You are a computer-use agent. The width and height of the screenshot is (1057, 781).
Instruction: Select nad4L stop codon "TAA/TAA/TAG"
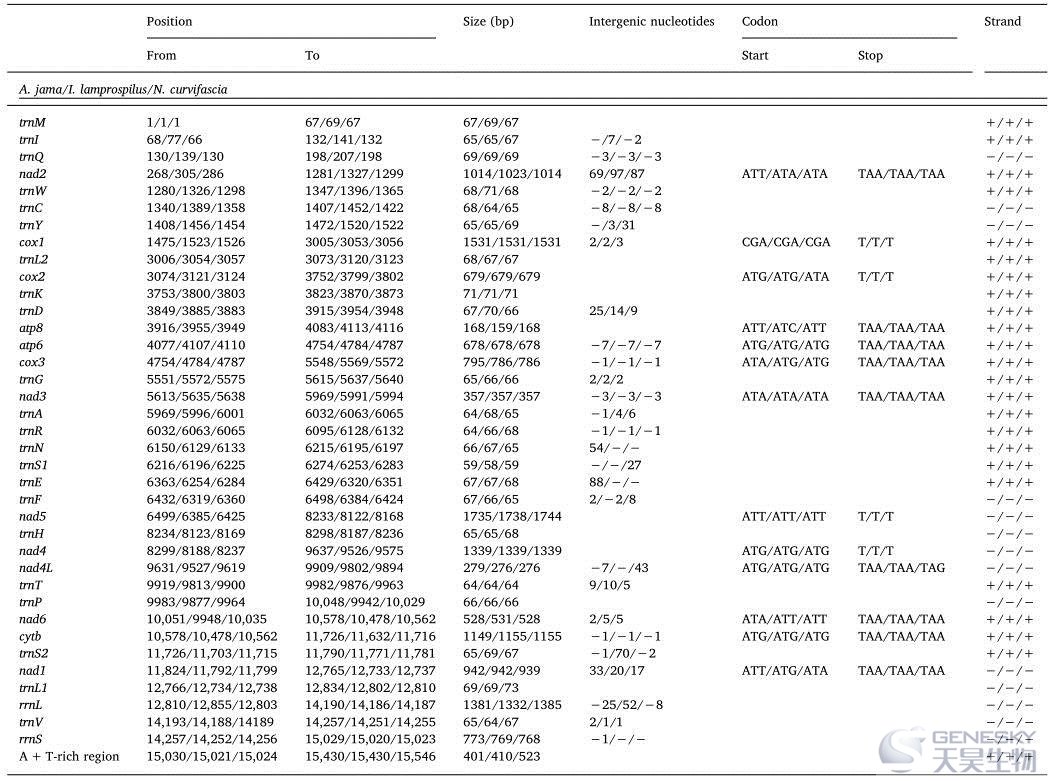click(901, 568)
